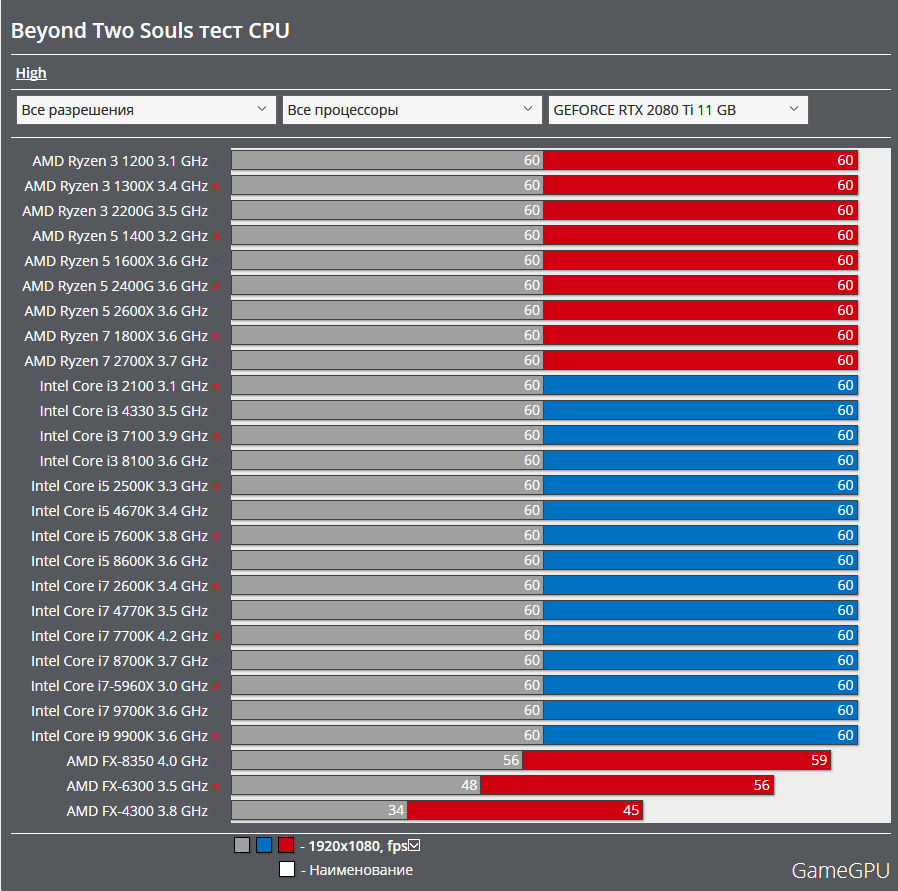Remove Intel Core i5 8600K row via red X
Viewport: 898px width, 891px height.
pyautogui.click(x=216, y=562)
